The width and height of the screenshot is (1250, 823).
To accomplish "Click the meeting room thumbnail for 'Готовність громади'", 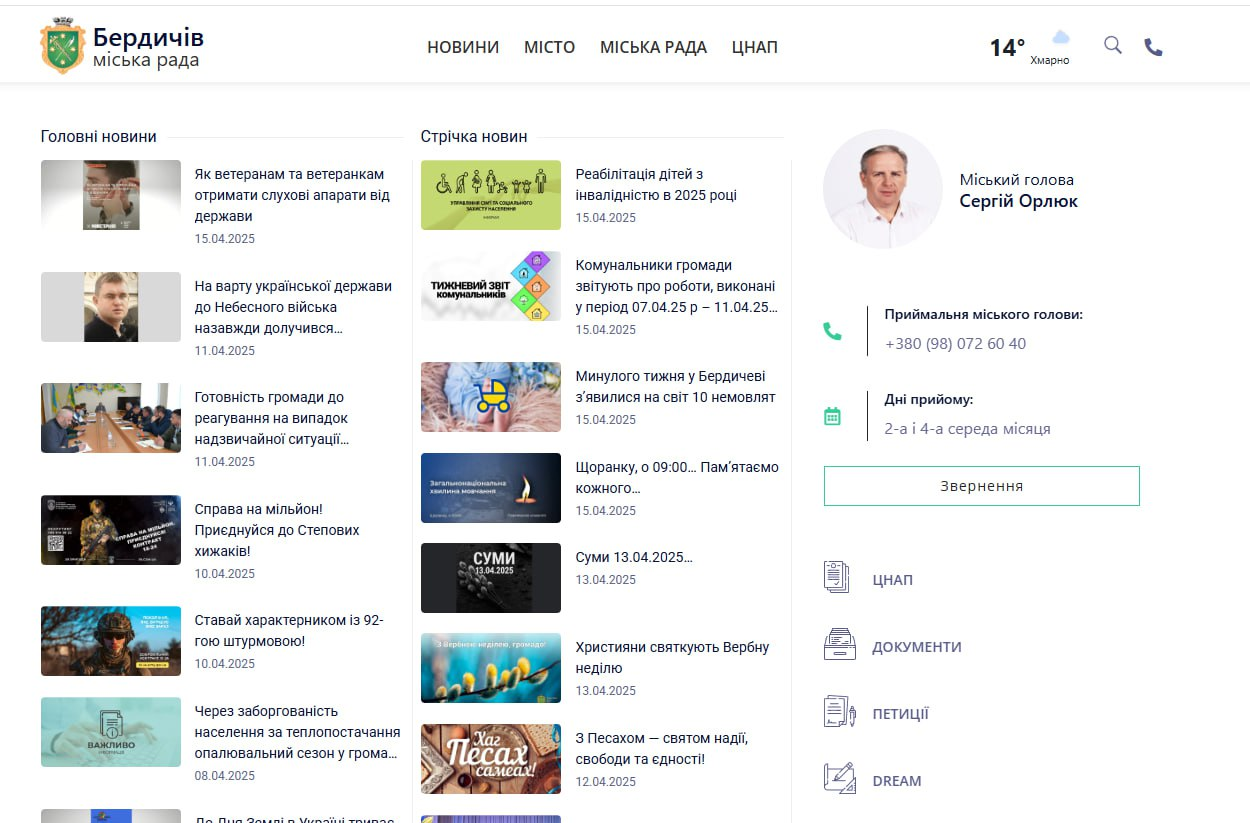I will 111,418.
